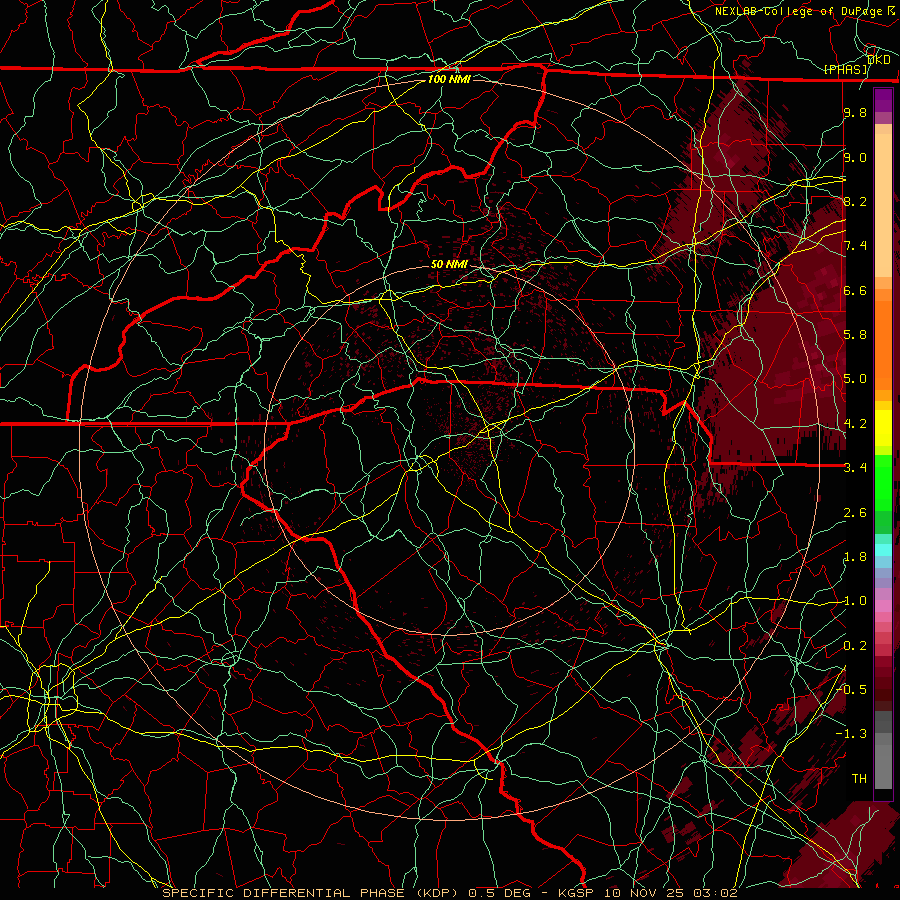
Task: Click the 1.8 legend value
Action: tap(855, 557)
